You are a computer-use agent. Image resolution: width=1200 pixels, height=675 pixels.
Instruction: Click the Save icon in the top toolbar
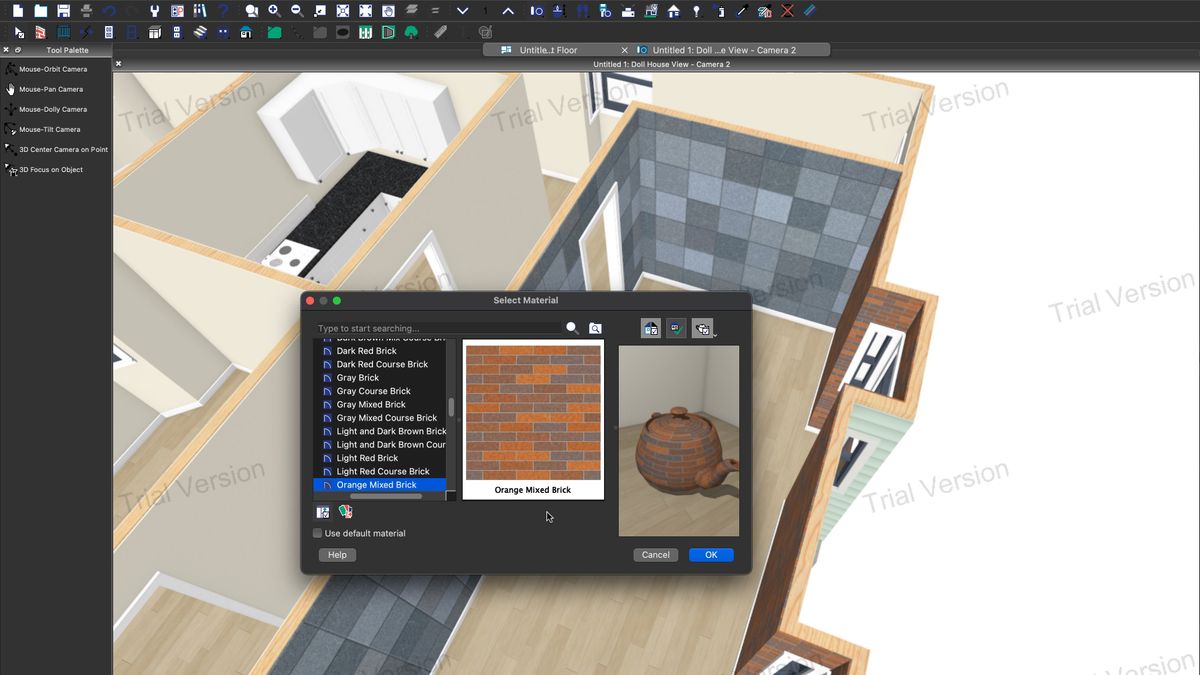64,10
